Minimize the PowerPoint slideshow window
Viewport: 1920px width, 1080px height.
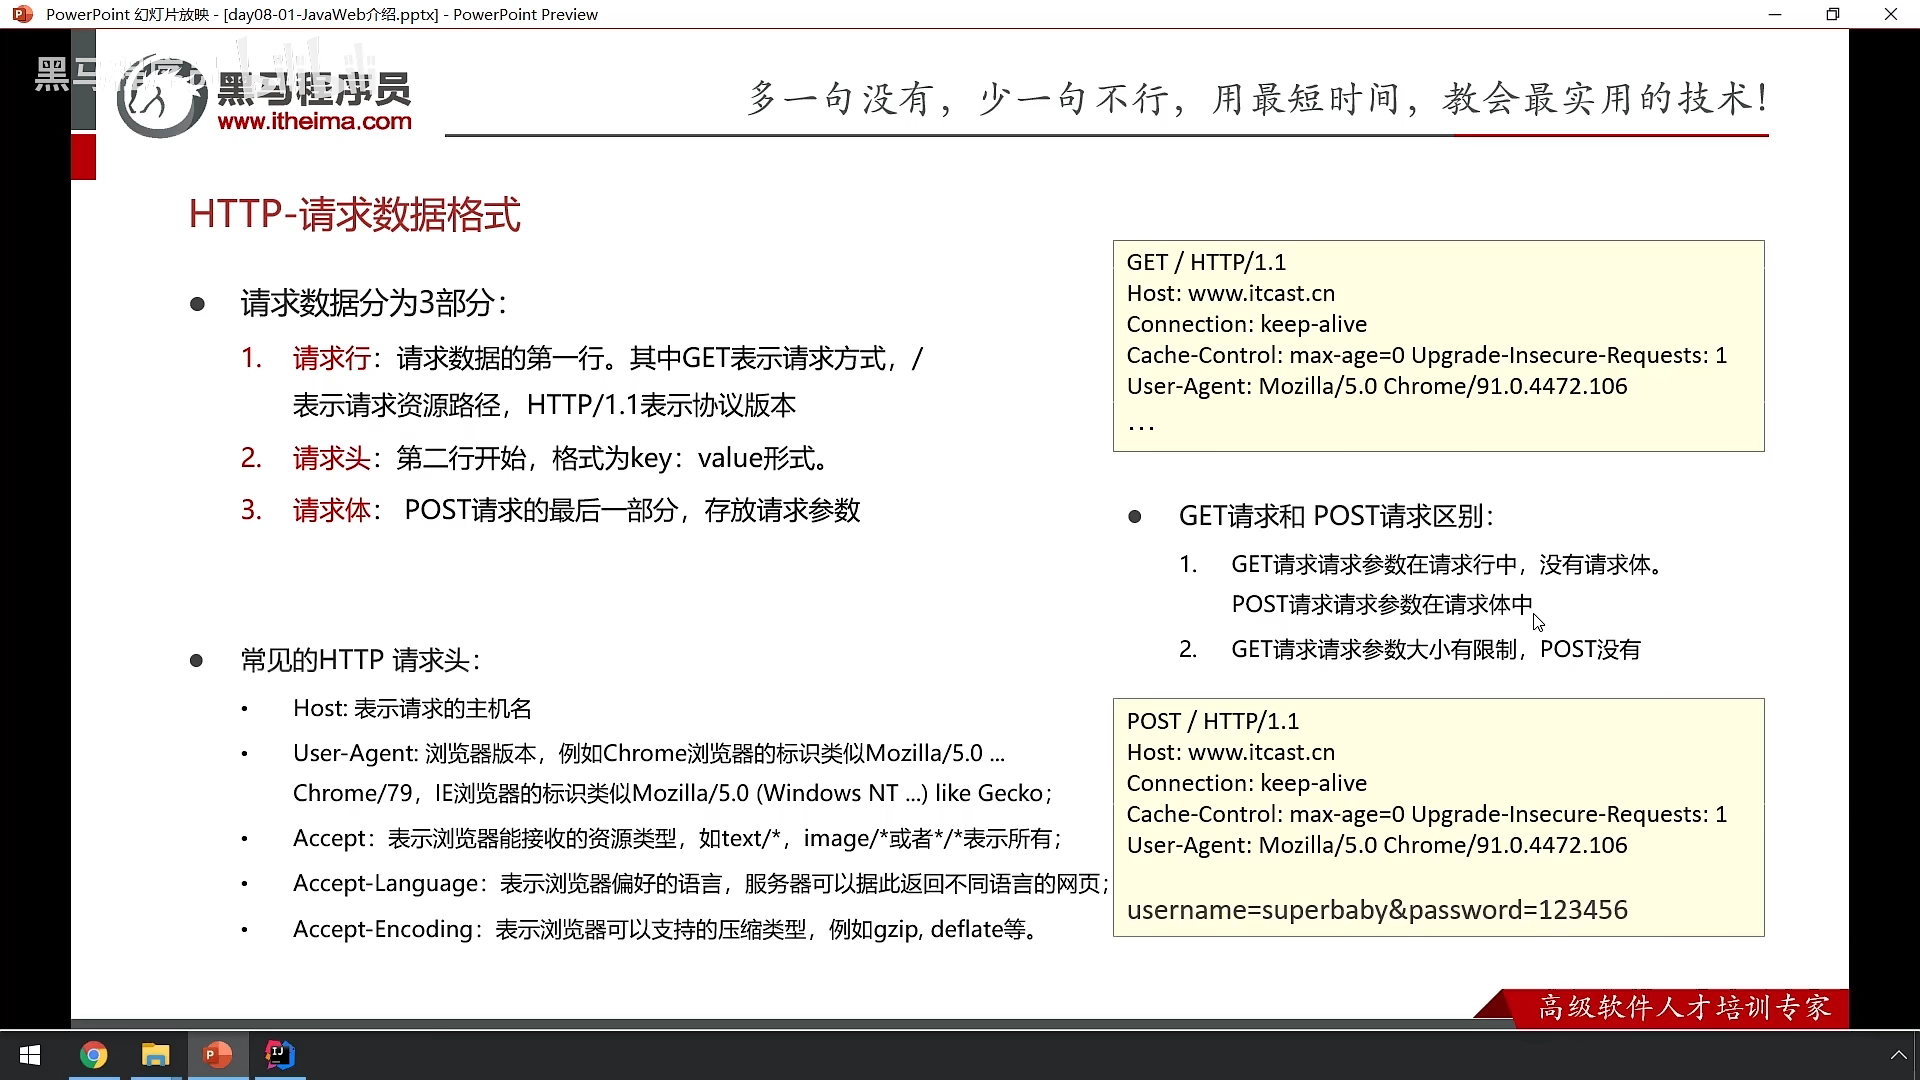(x=1775, y=14)
